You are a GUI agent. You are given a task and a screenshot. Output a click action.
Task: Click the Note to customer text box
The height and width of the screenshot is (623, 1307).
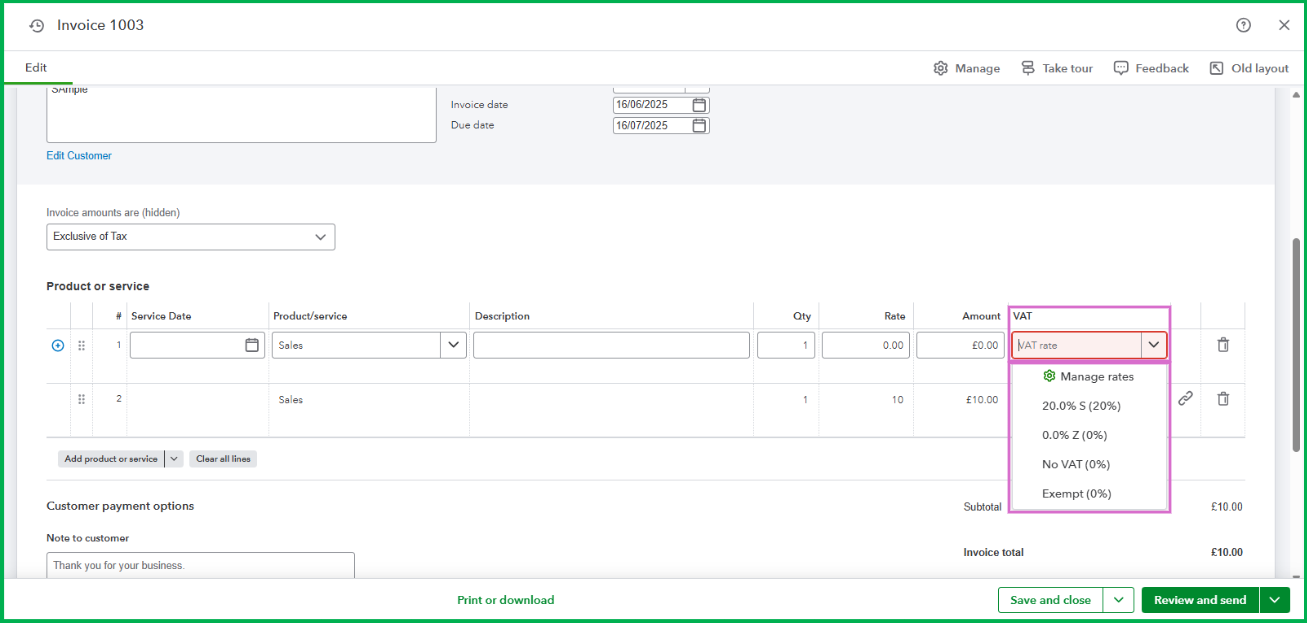pos(200,566)
